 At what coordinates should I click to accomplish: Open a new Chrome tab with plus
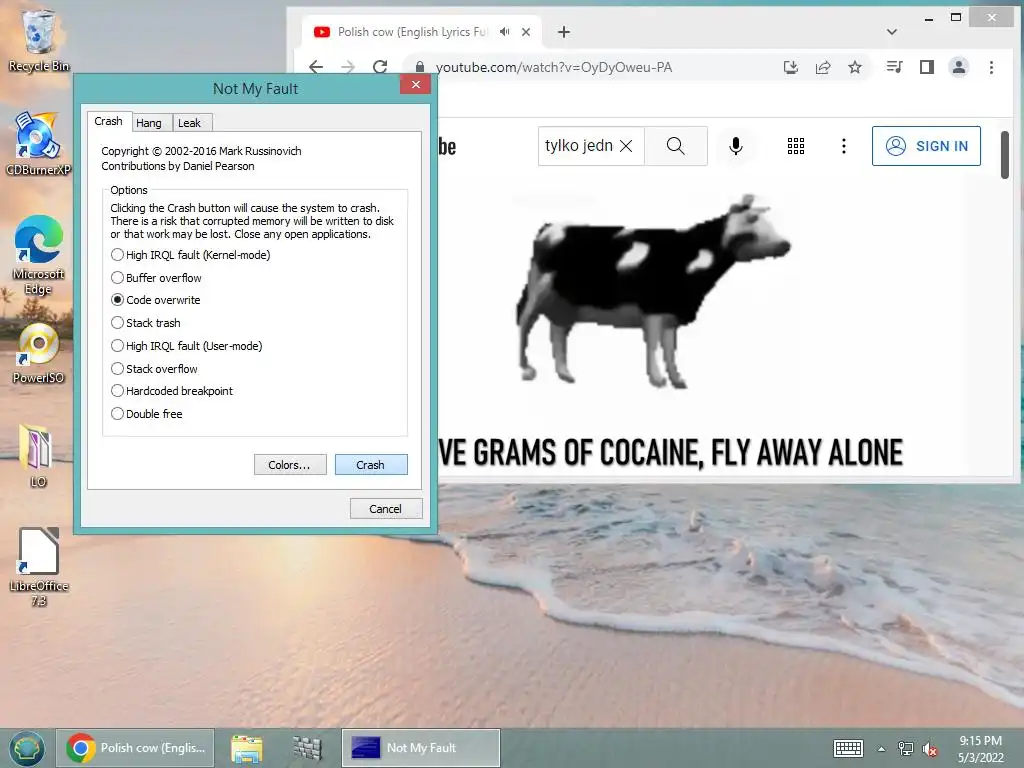[564, 32]
